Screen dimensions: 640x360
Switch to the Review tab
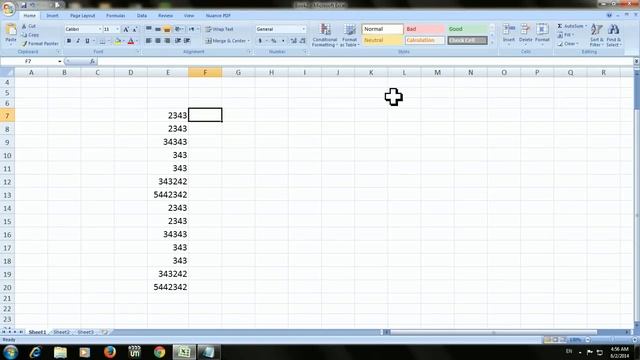(165, 16)
